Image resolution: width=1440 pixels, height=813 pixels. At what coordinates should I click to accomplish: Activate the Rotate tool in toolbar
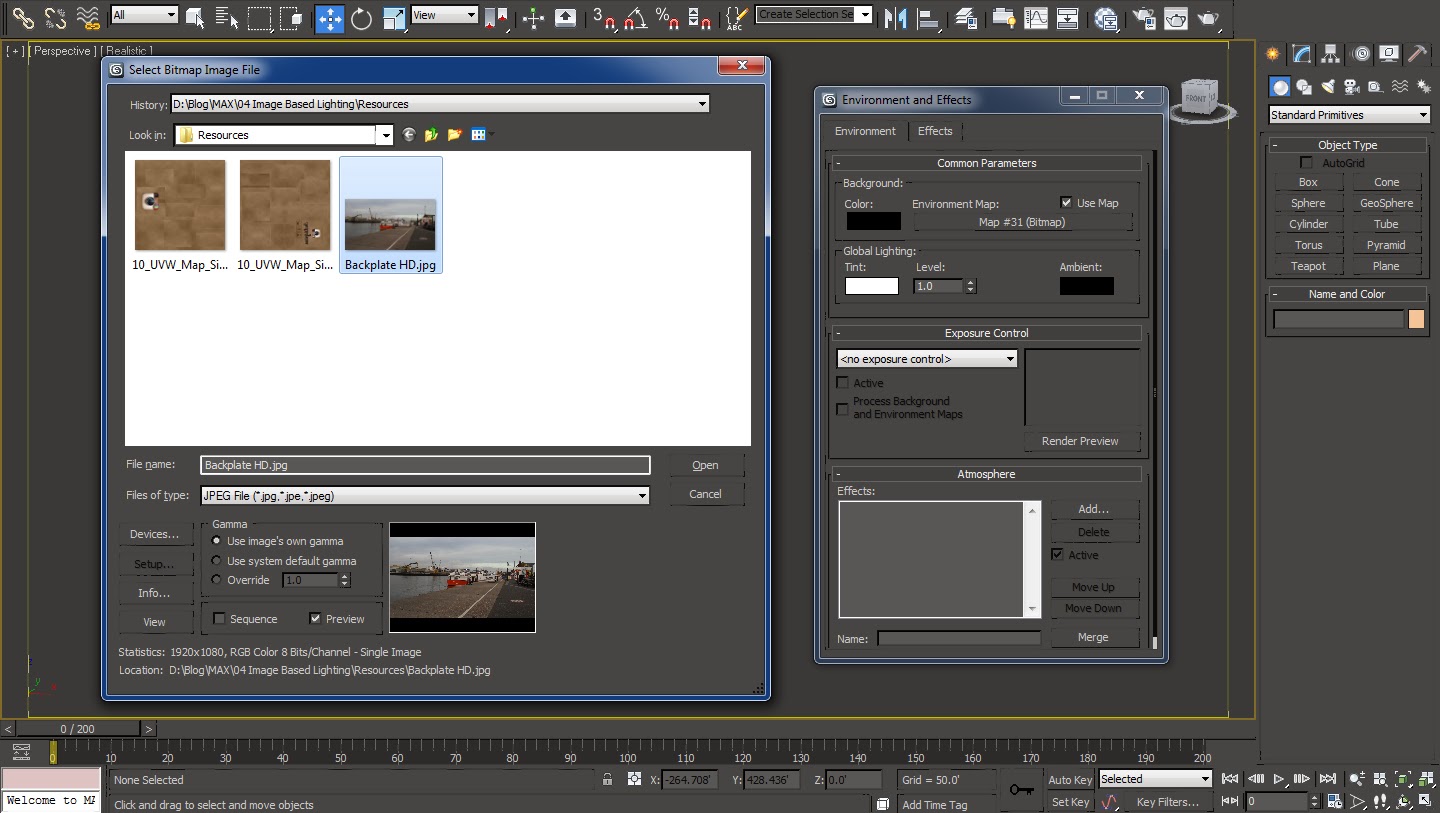click(x=361, y=18)
